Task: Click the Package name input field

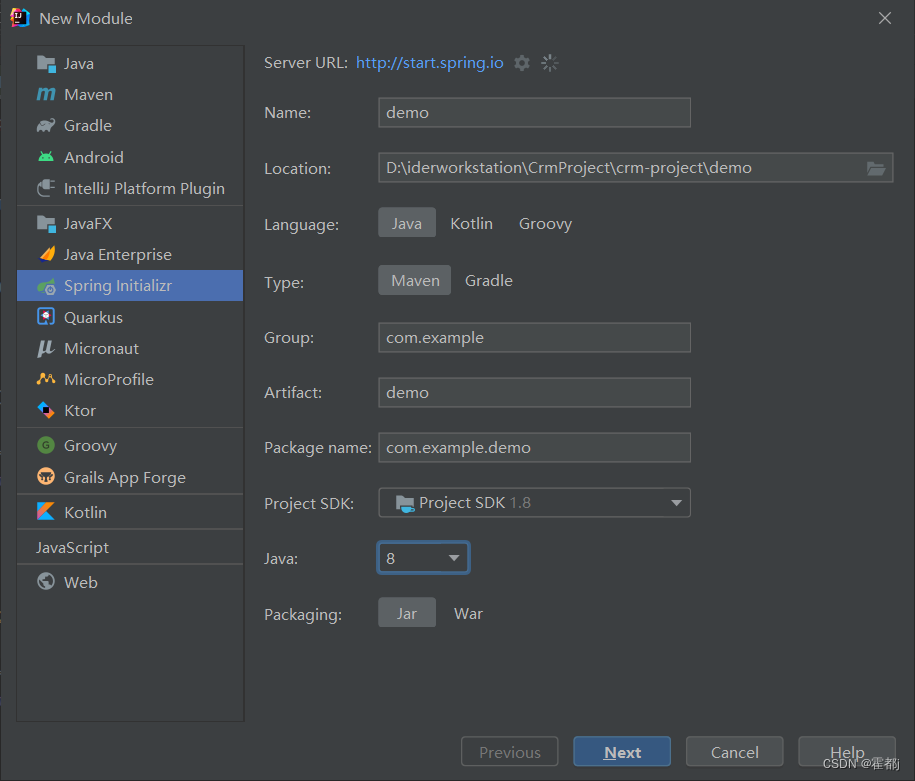Action: click(x=534, y=448)
